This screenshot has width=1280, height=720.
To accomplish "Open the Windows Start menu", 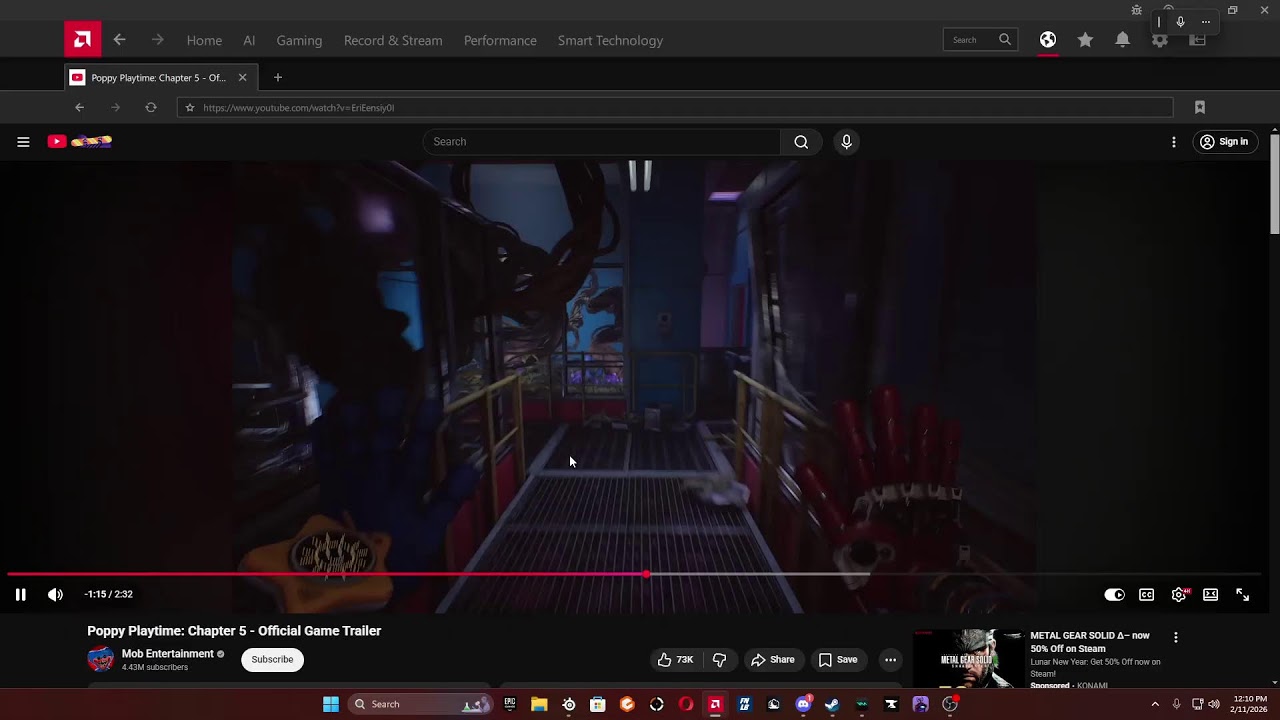I will click(x=331, y=704).
